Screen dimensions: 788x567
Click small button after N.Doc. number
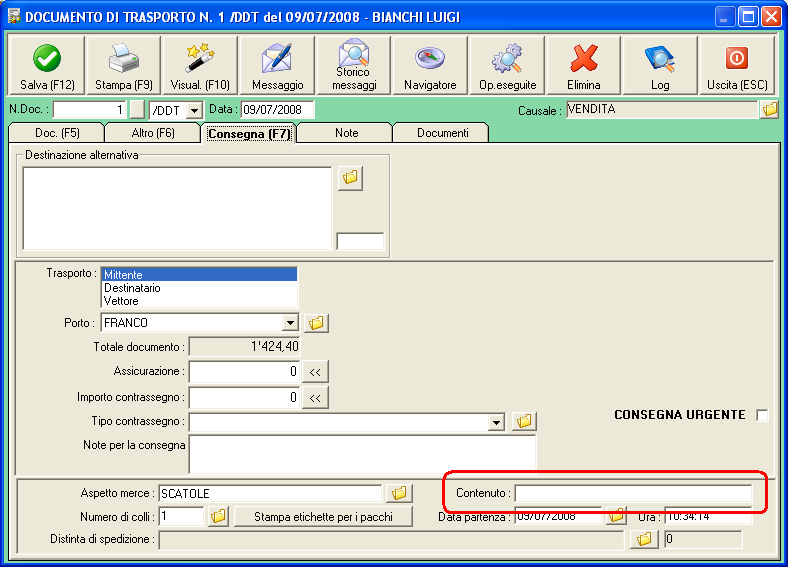point(137,110)
